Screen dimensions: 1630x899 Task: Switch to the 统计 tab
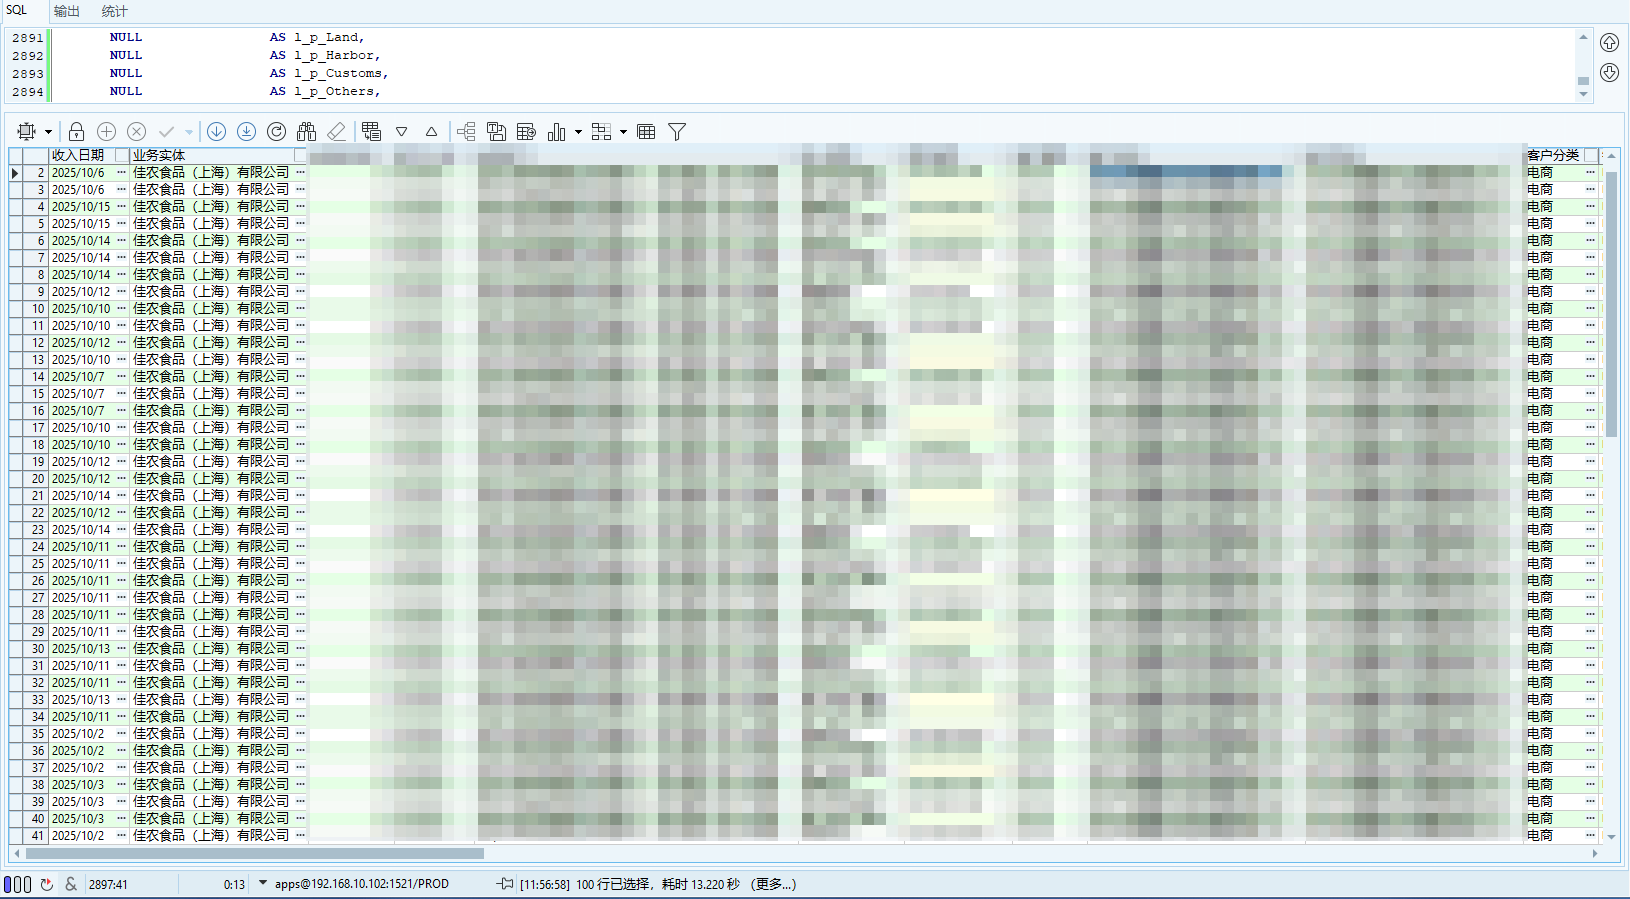pyautogui.click(x=115, y=11)
